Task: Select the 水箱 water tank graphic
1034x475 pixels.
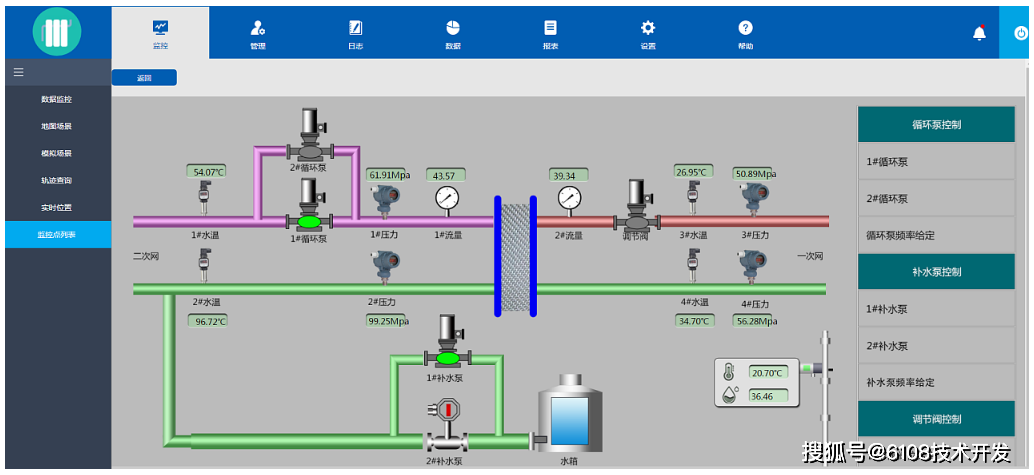Action: click(x=568, y=414)
